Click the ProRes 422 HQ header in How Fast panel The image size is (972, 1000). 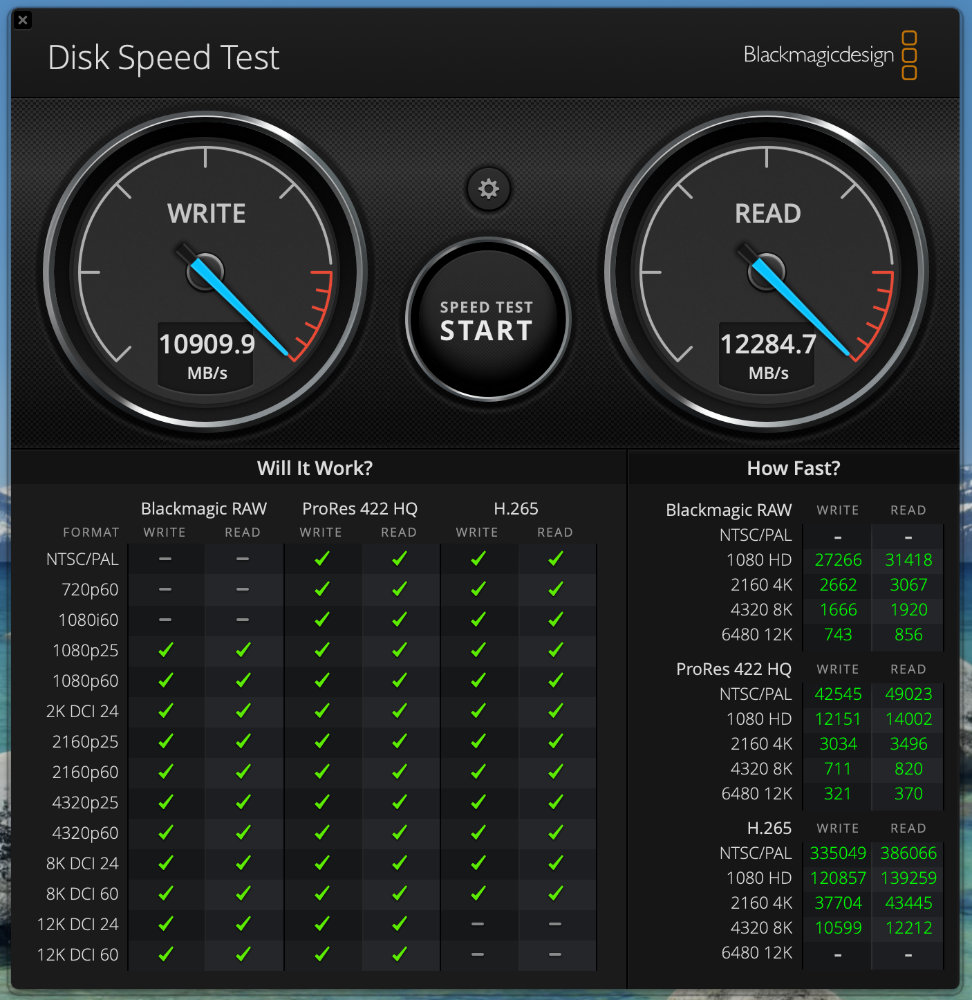pos(734,668)
